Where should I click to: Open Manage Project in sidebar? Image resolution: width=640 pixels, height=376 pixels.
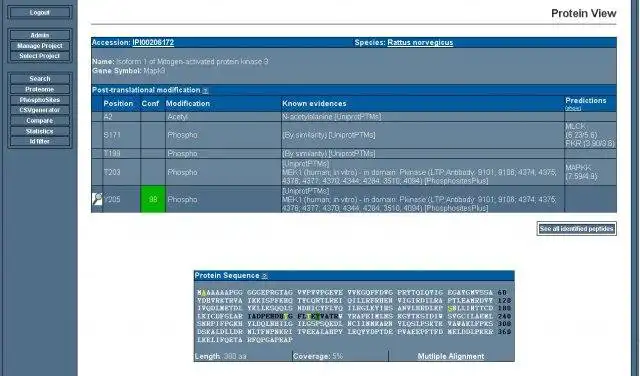pyautogui.click(x=40, y=46)
